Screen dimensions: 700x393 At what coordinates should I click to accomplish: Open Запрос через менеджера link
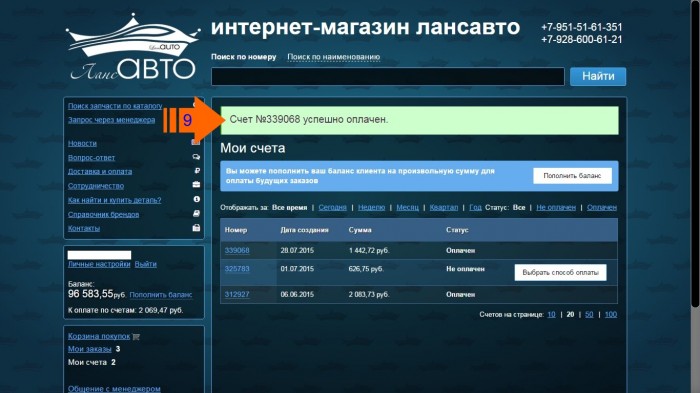(112, 120)
